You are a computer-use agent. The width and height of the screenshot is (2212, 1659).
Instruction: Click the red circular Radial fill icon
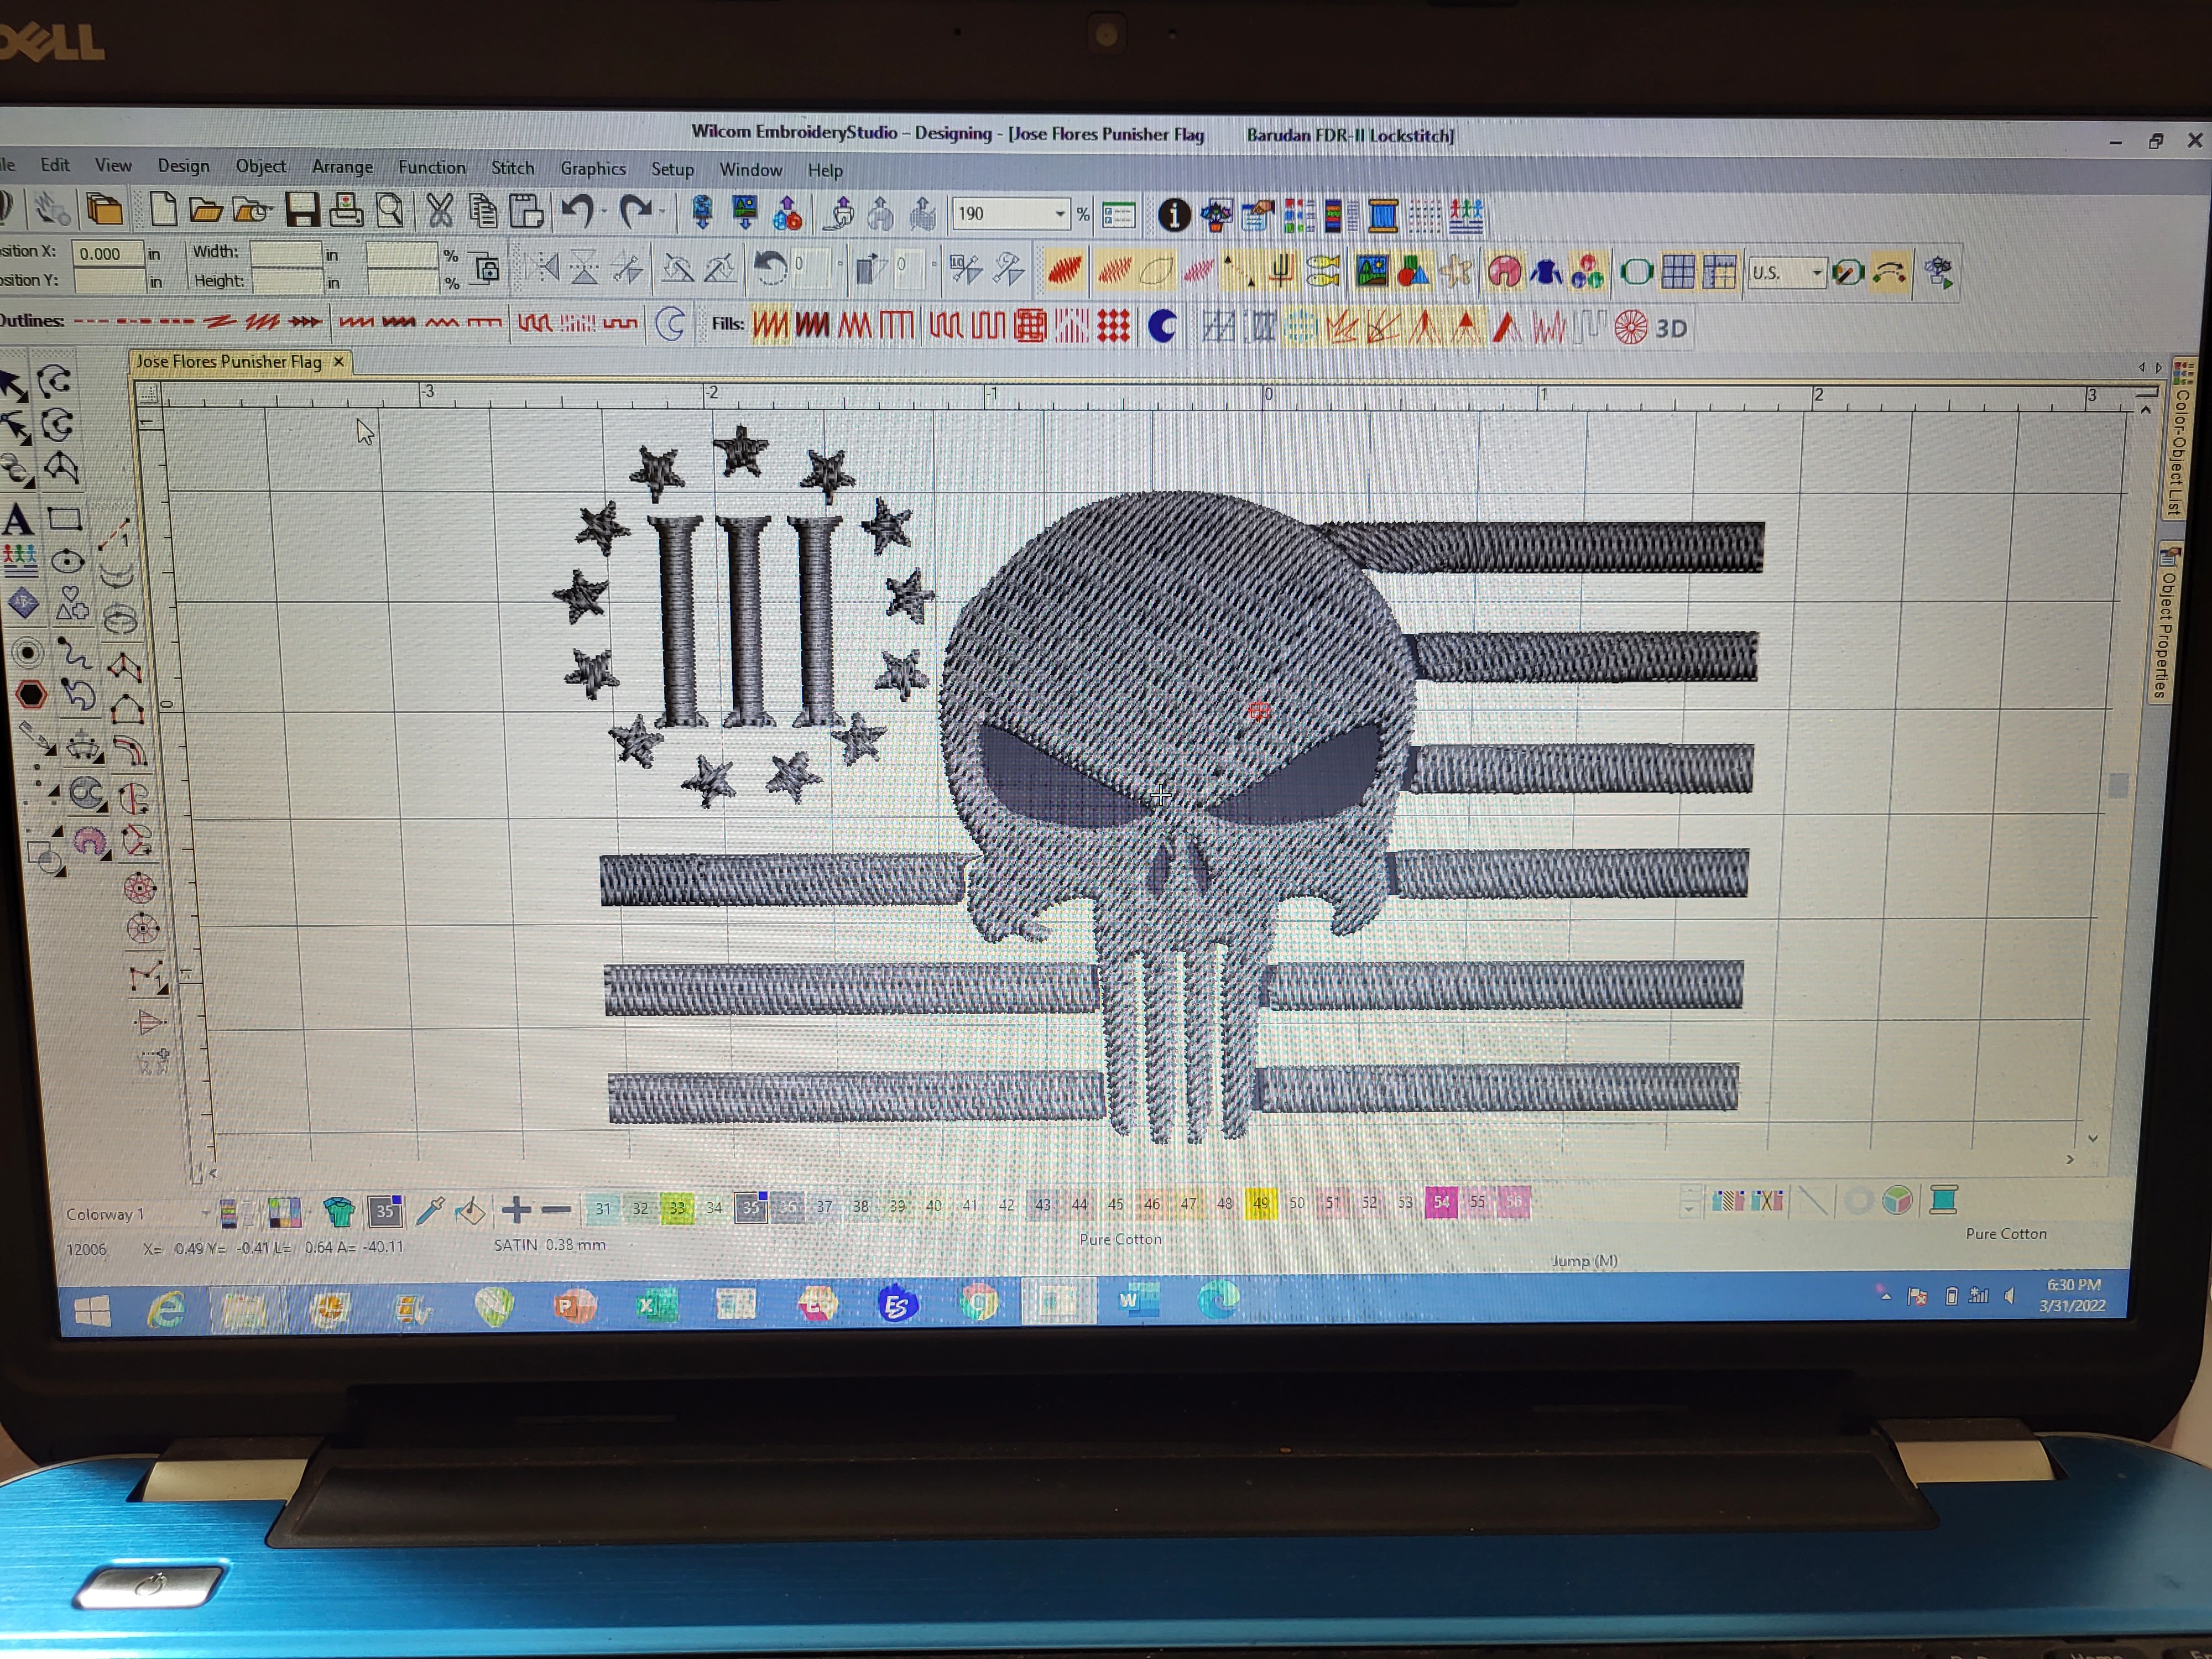[1630, 328]
